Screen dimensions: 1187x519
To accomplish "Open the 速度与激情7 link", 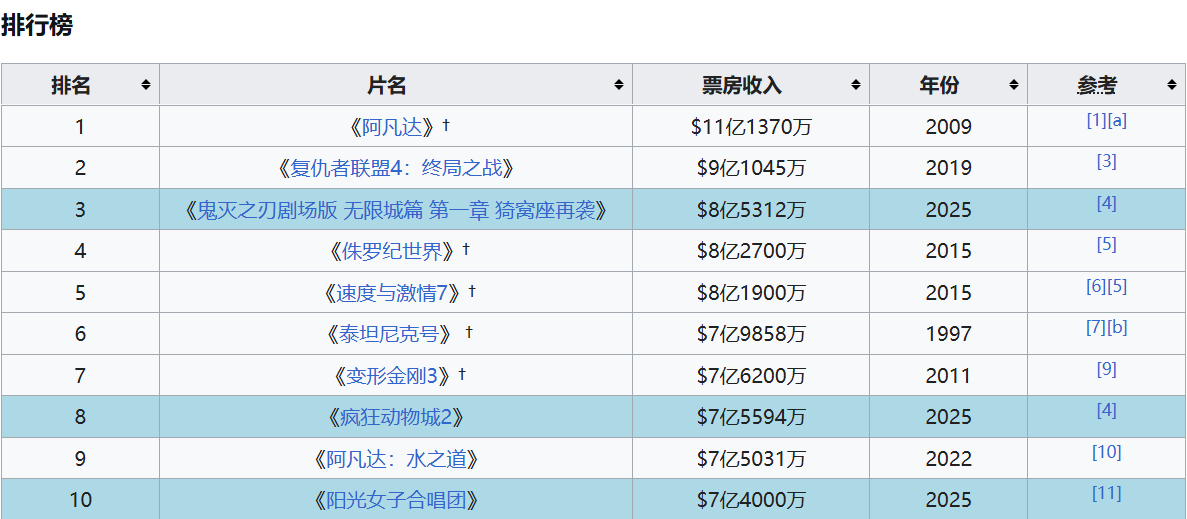I will (391, 293).
